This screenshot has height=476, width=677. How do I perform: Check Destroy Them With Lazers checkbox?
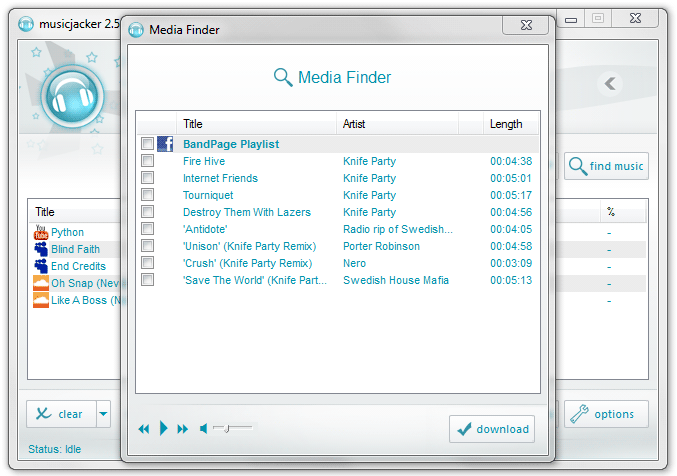pos(147,212)
